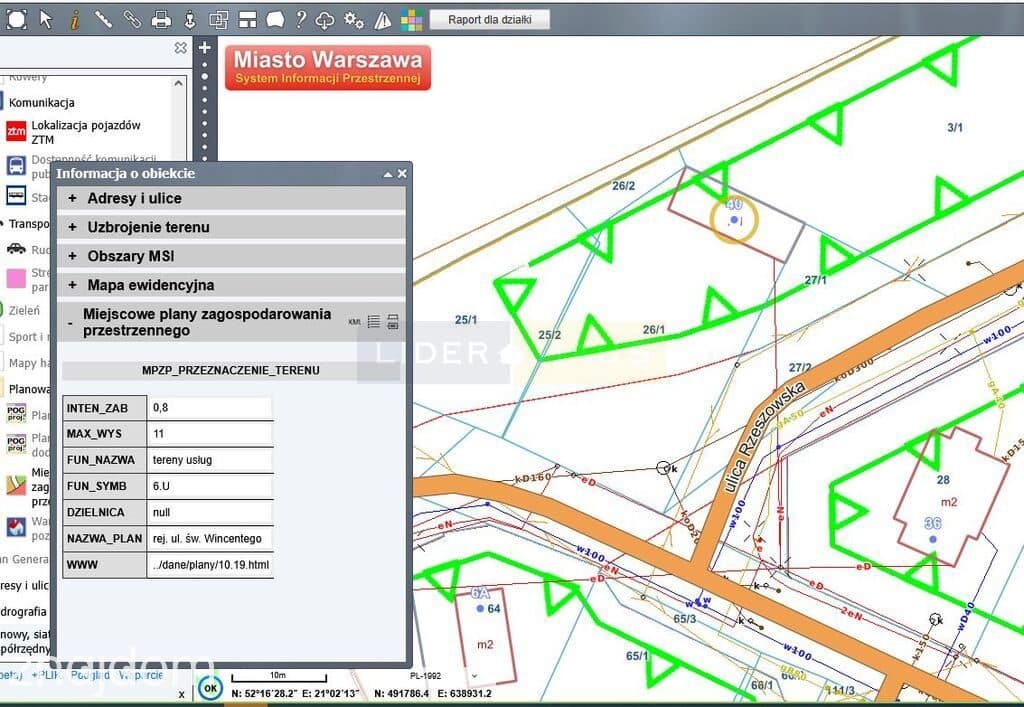The height and width of the screenshot is (707, 1024).
Task: Click the warning triangle report icon
Action: click(x=383, y=21)
